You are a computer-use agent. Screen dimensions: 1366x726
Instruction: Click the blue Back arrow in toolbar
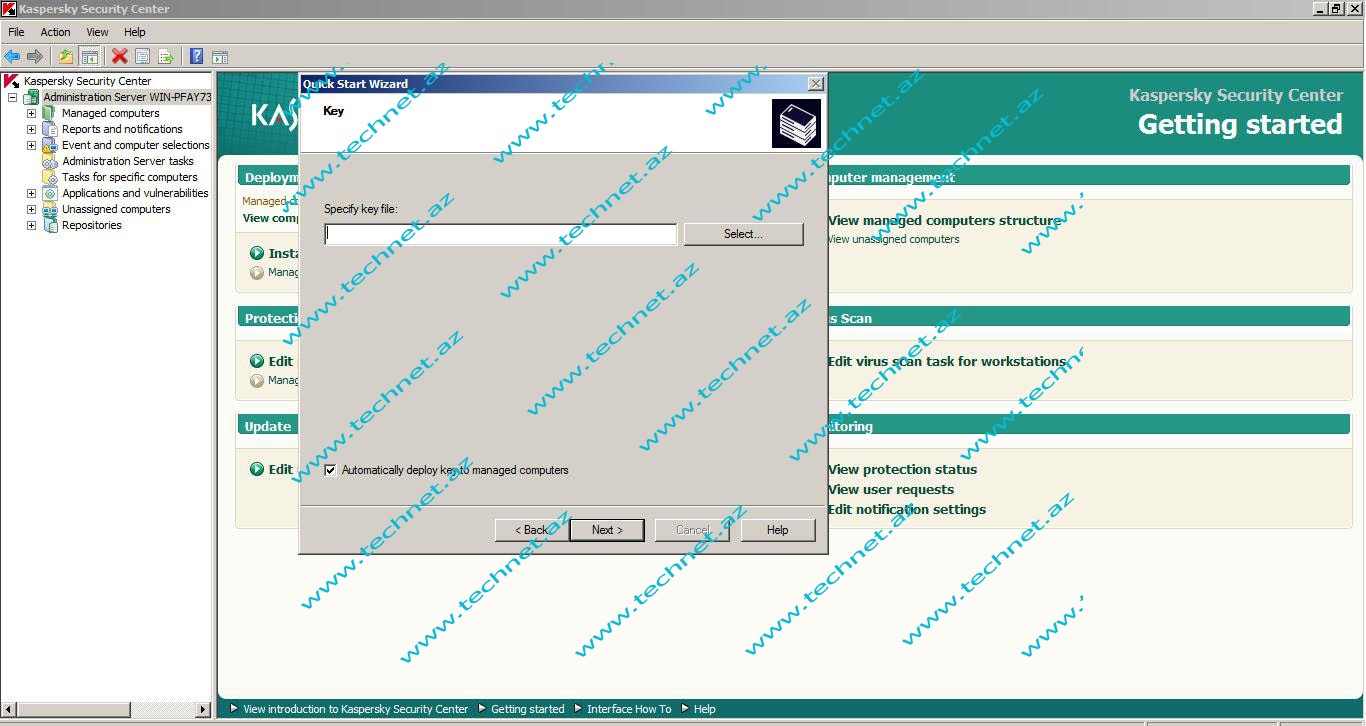coord(12,57)
